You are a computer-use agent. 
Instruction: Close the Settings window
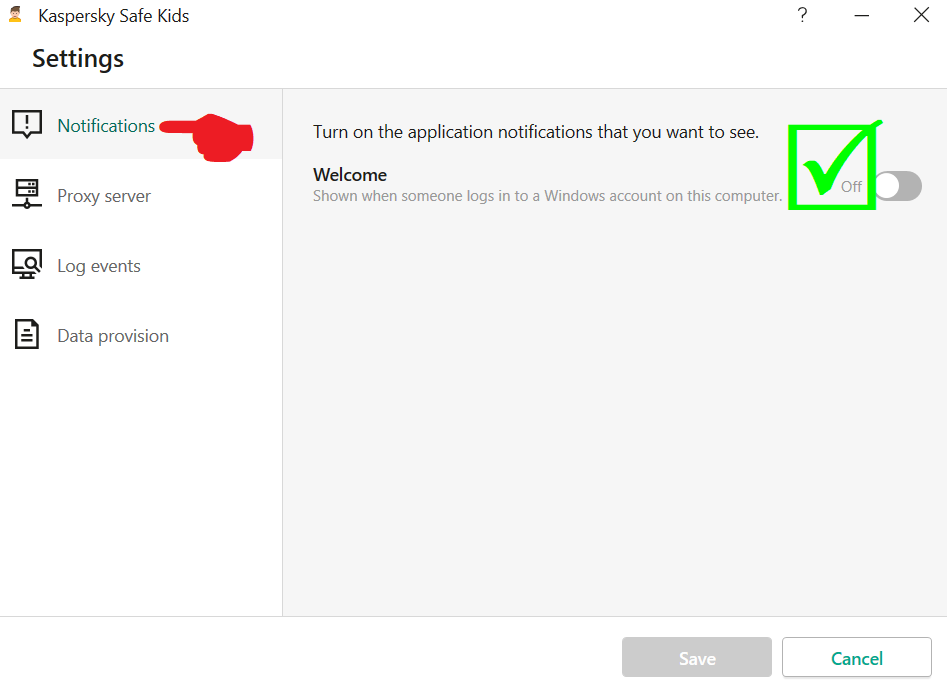click(921, 15)
